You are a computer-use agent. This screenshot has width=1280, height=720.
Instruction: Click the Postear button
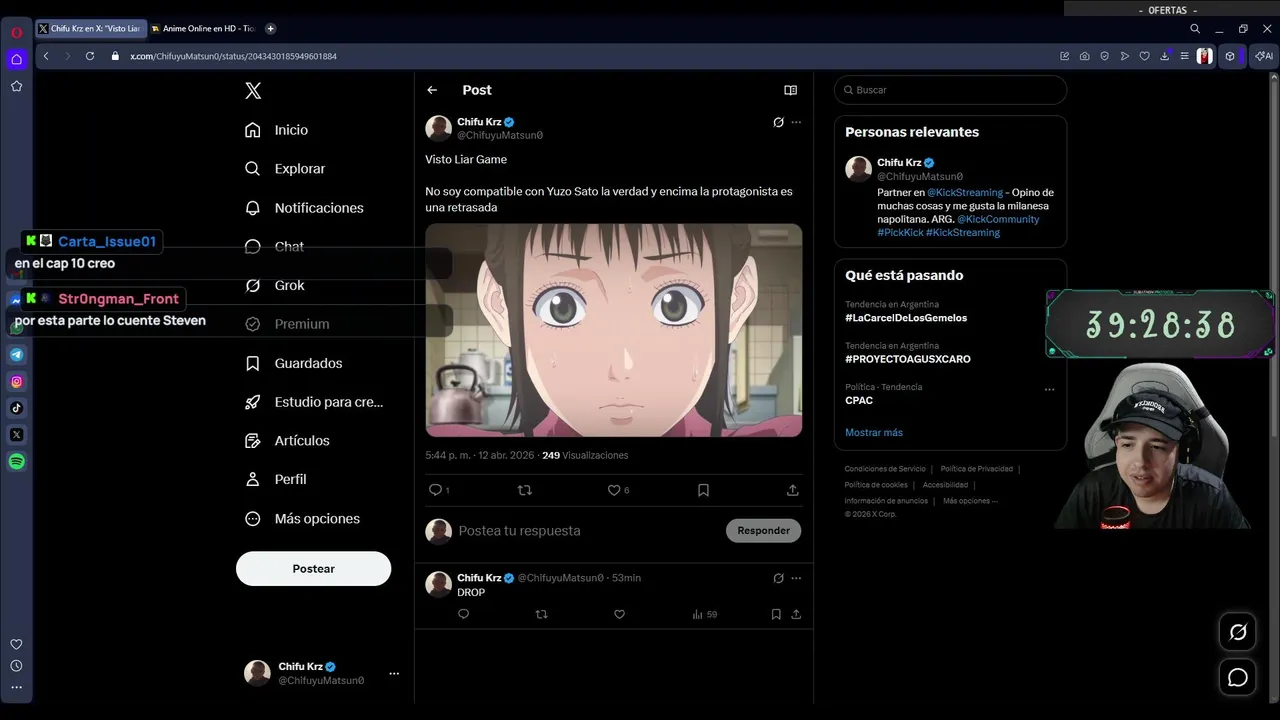[x=313, y=568]
